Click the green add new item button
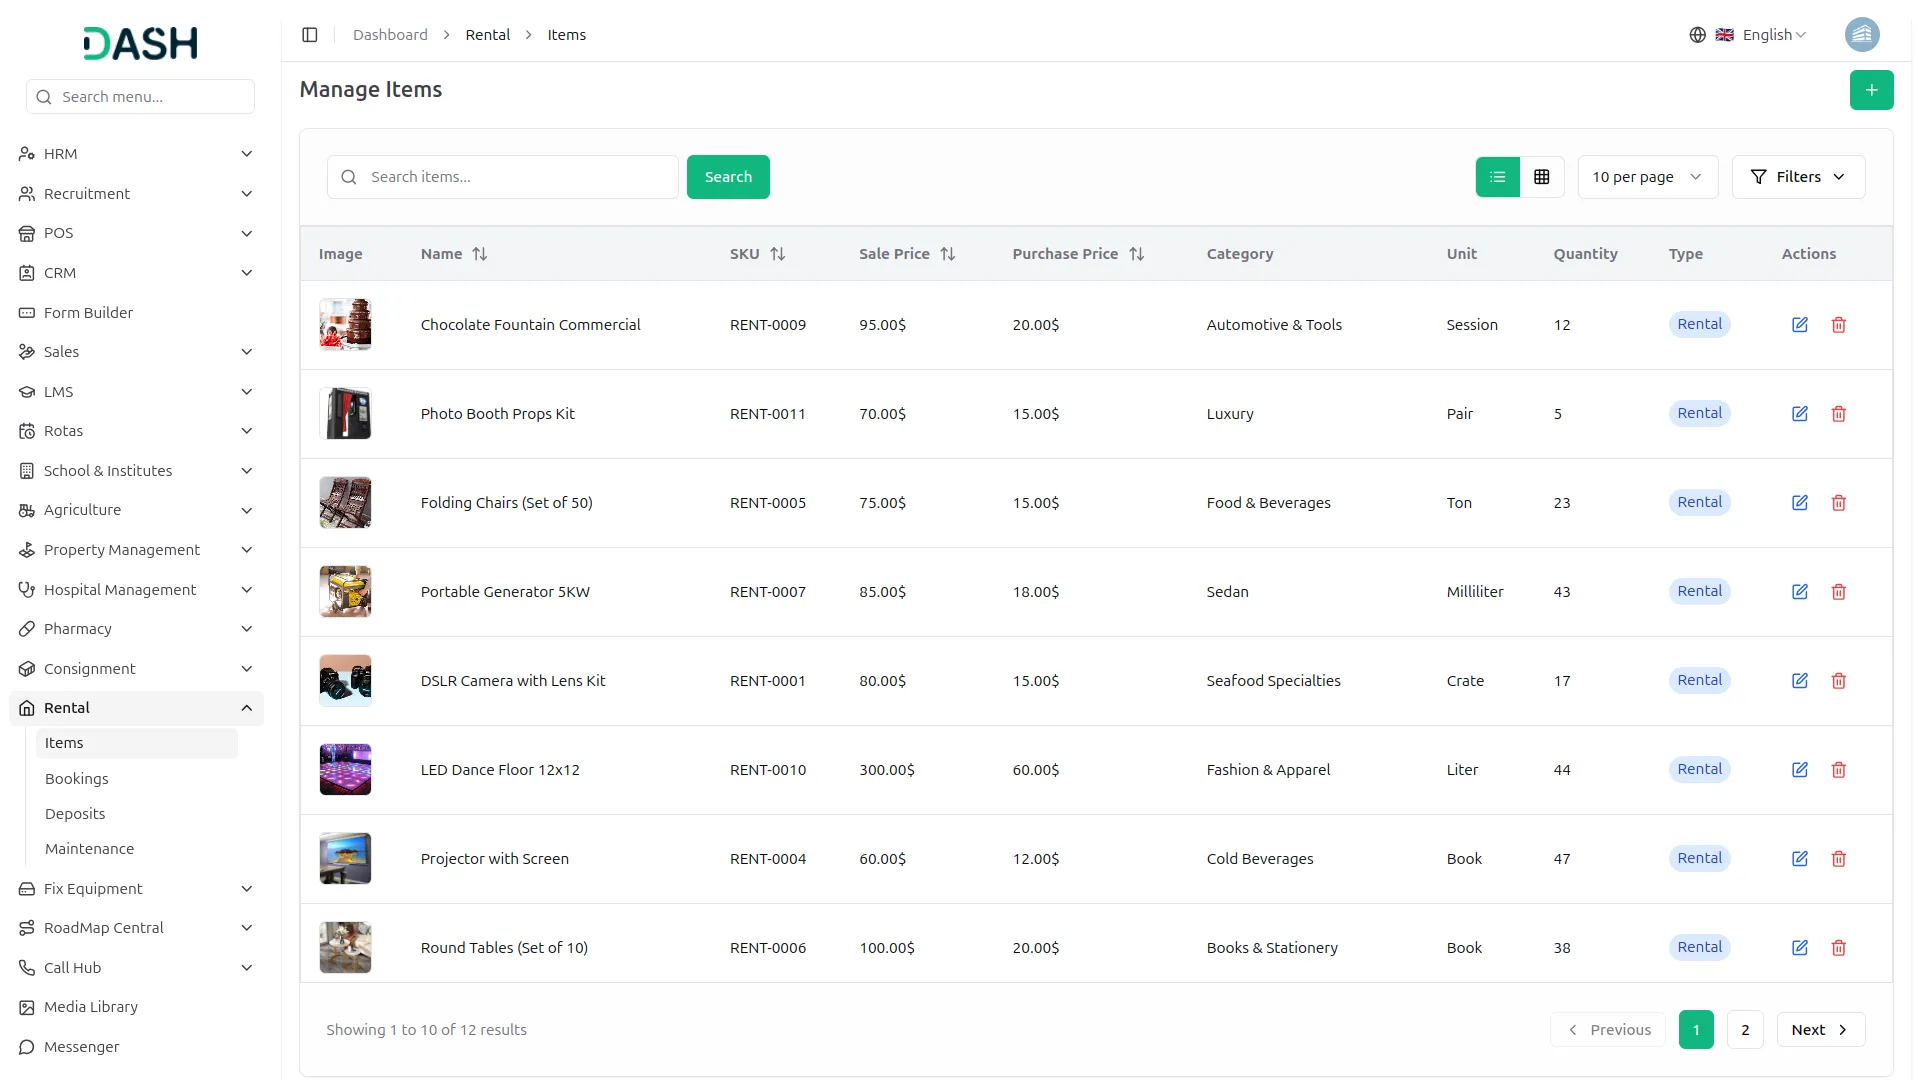This screenshot has height=1080, width=1920. coord(1871,89)
